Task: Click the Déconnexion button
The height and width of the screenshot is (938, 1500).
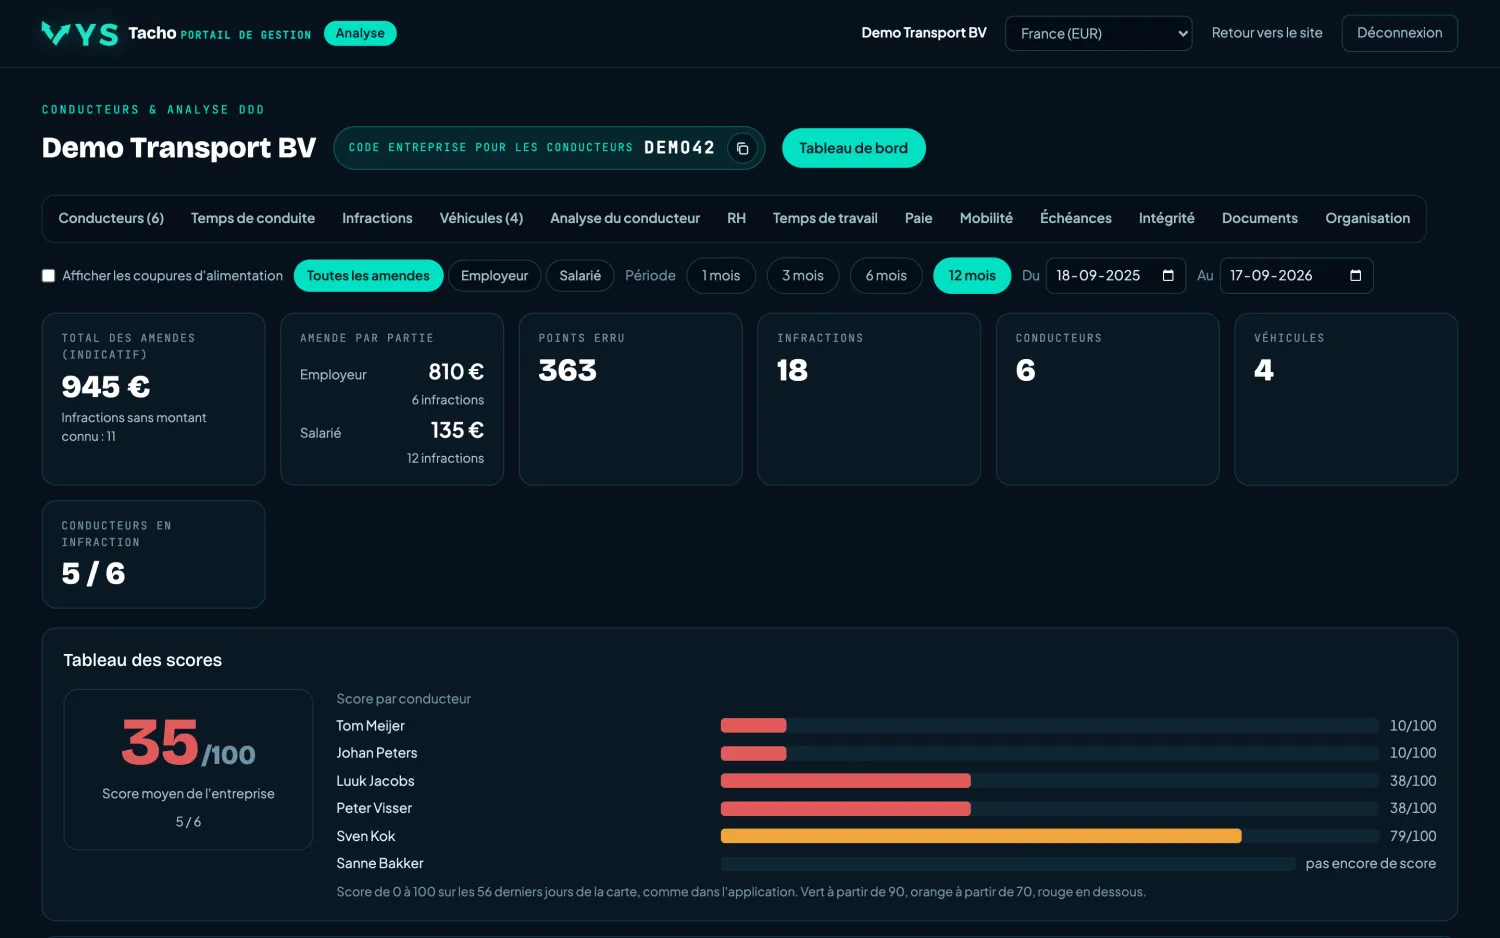Action: click(1399, 33)
